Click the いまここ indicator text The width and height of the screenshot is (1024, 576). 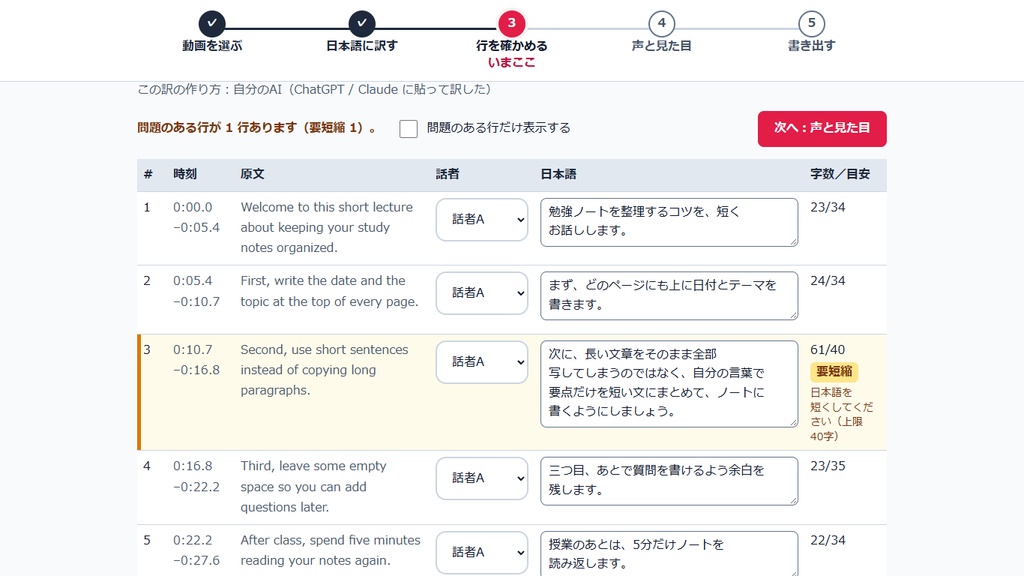511,63
